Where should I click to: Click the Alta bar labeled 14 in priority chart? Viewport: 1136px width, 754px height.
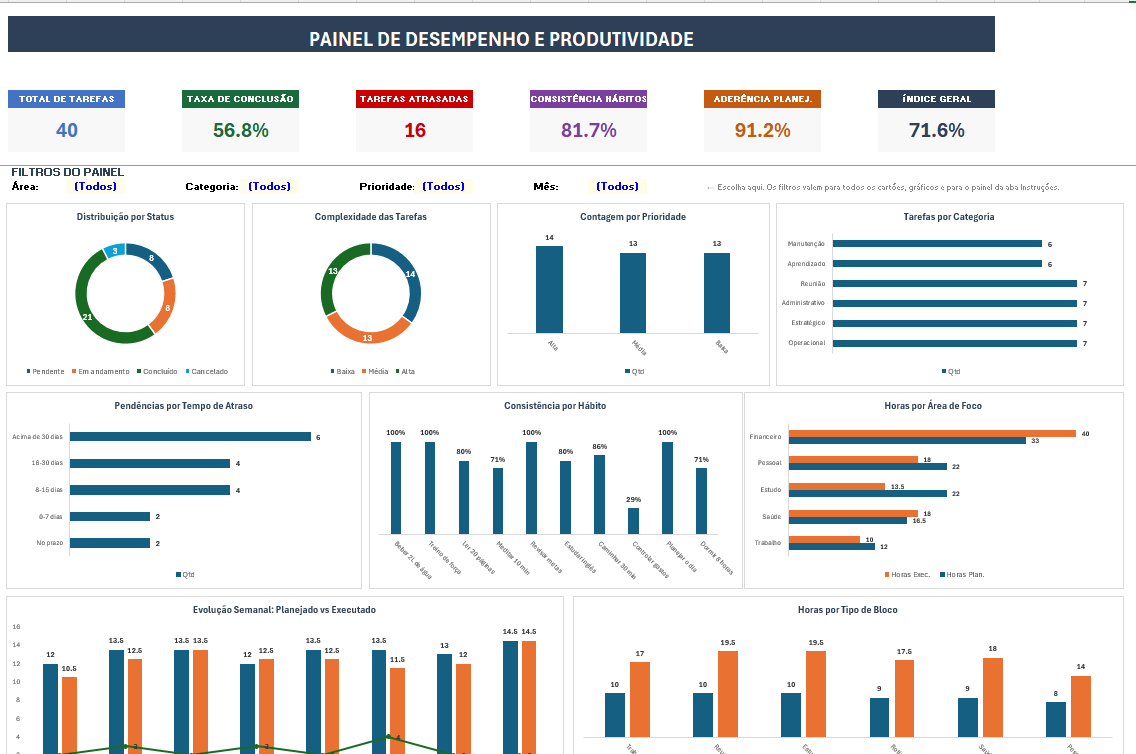(549, 290)
